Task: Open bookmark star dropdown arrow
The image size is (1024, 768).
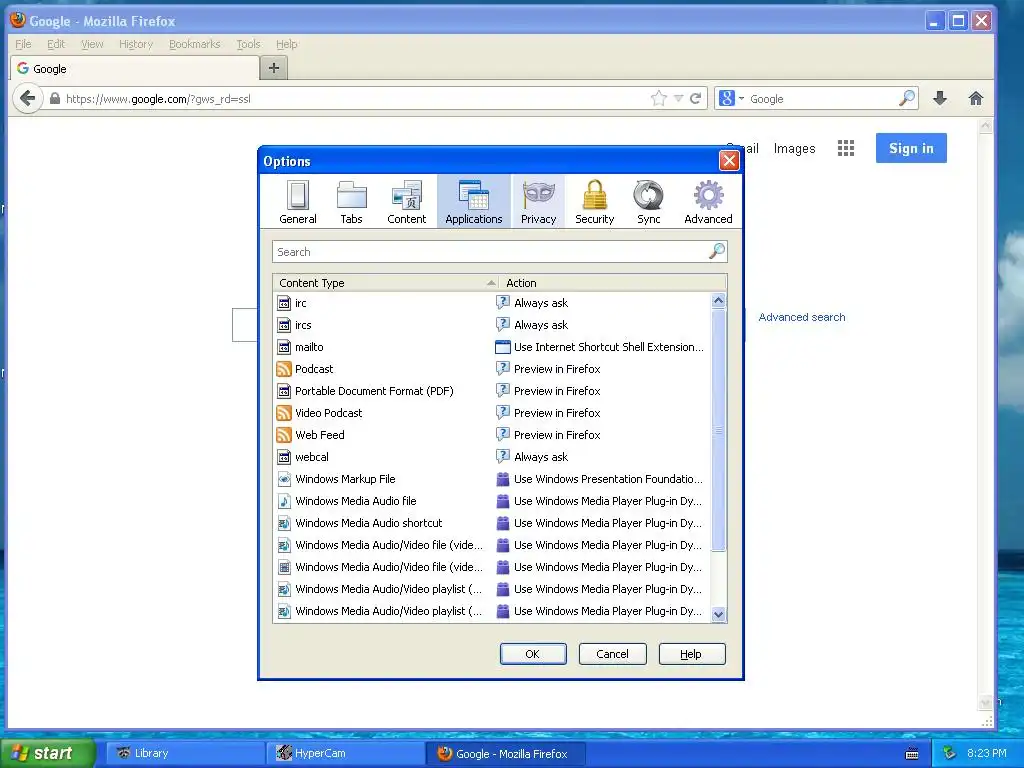Action: pos(679,99)
